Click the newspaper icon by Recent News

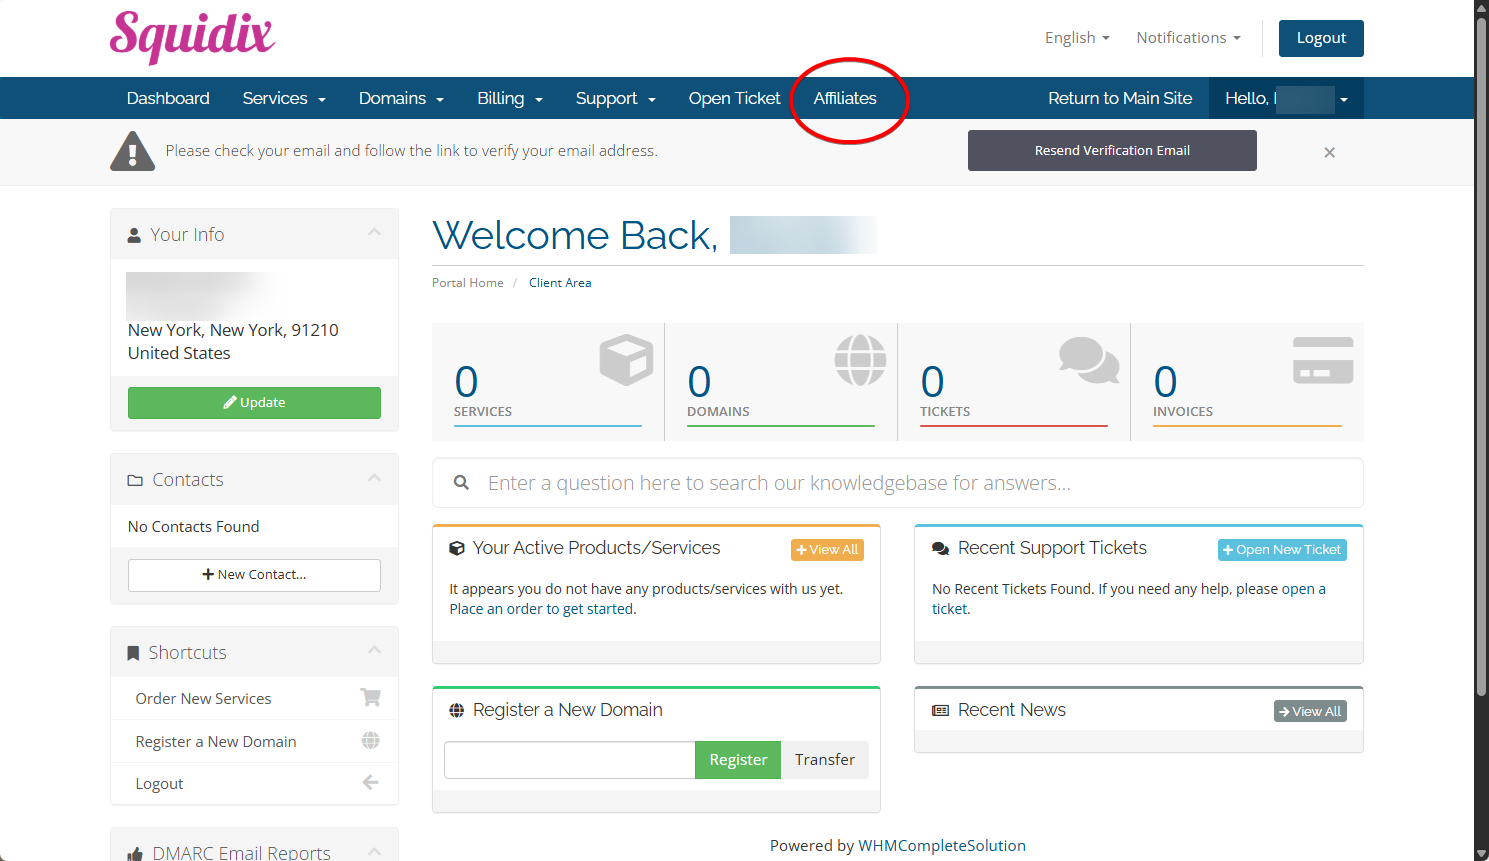tap(940, 710)
